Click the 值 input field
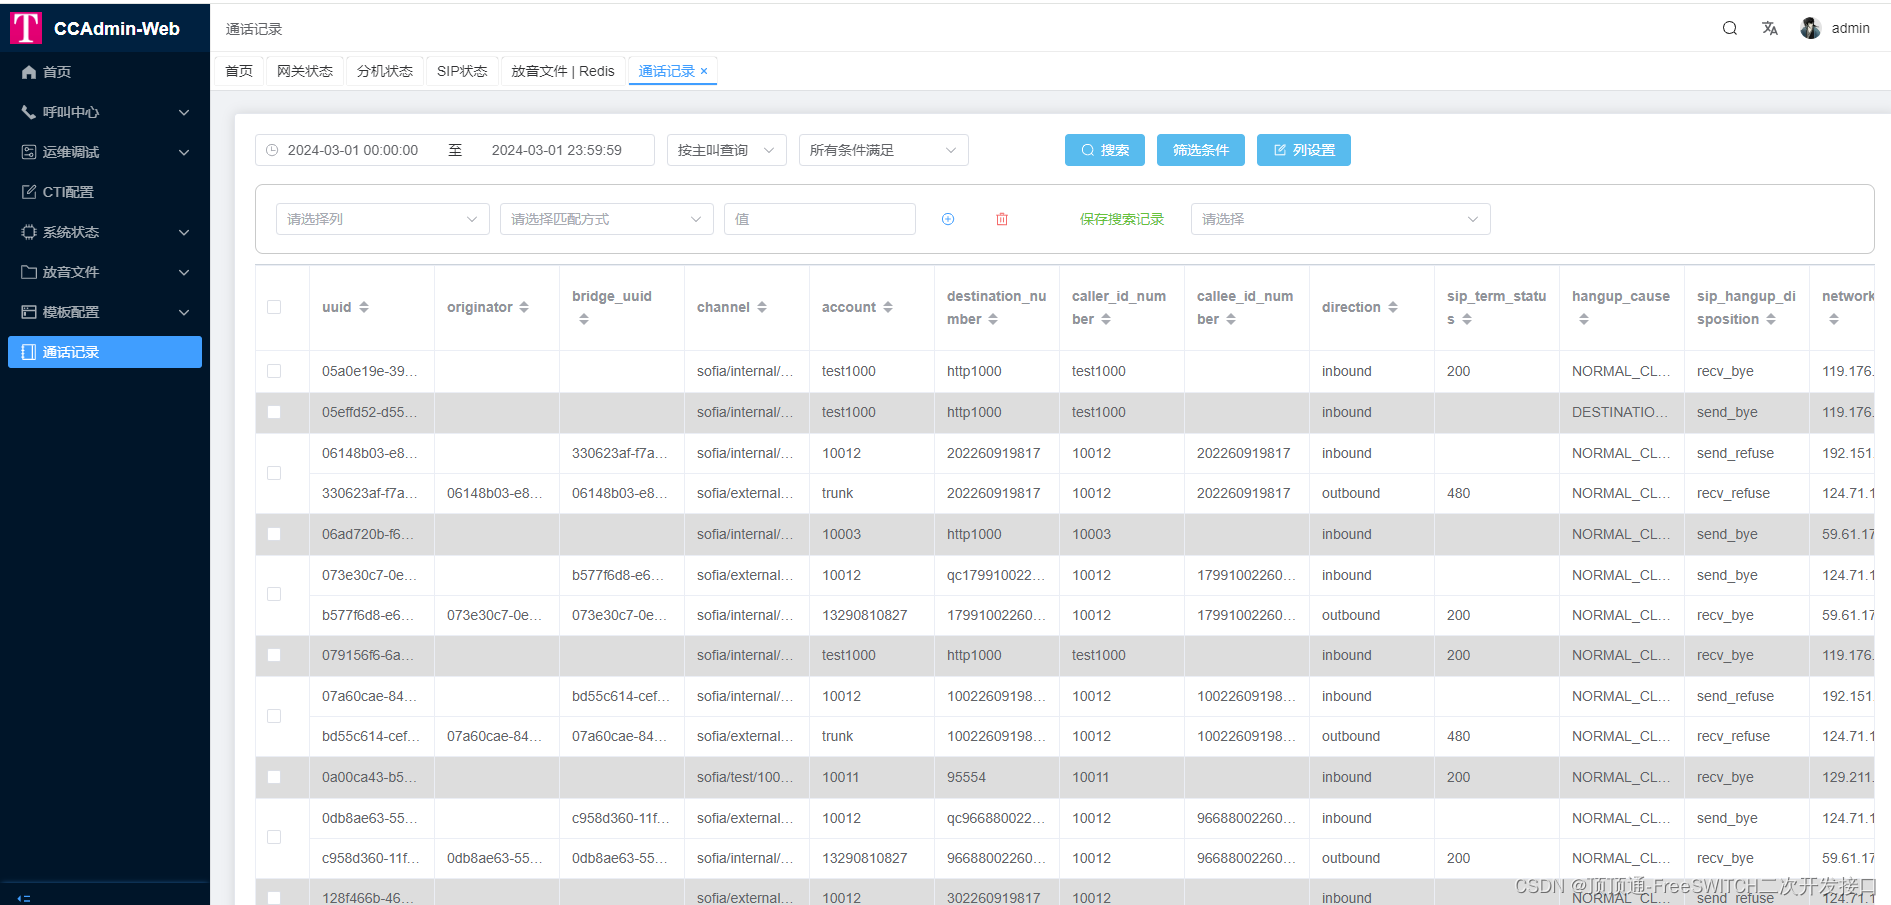 [x=820, y=219]
